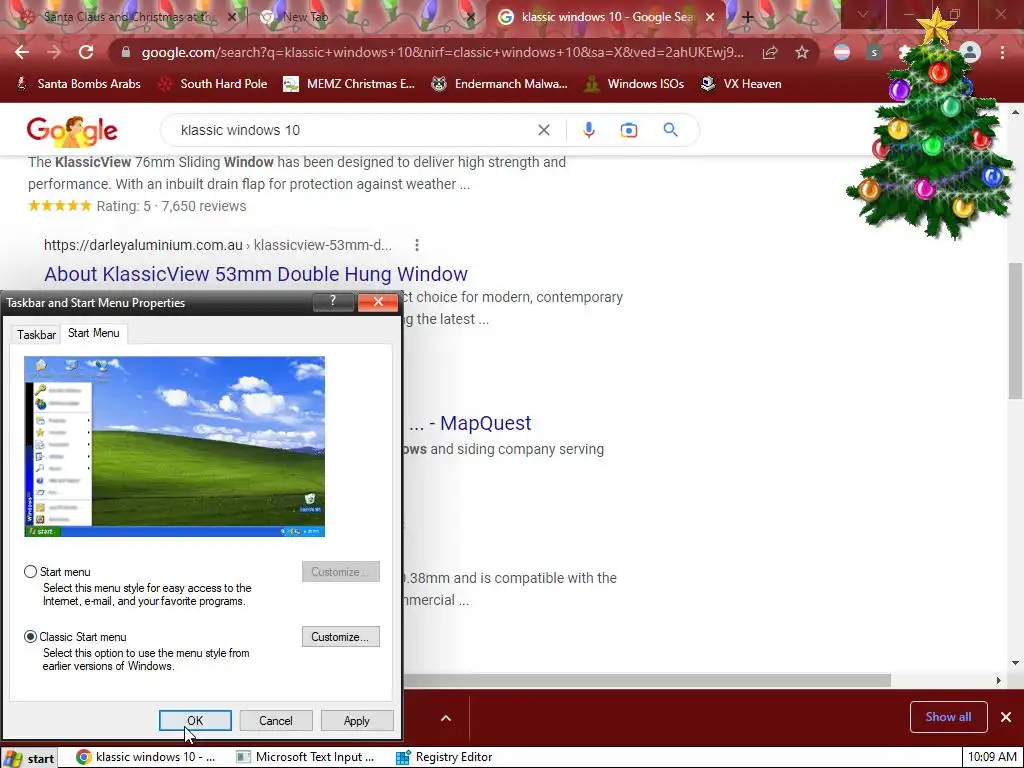The height and width of the screenshot is (768, 1024).
Task: Click the start menu preview image
Action: (x=174, y=447)
